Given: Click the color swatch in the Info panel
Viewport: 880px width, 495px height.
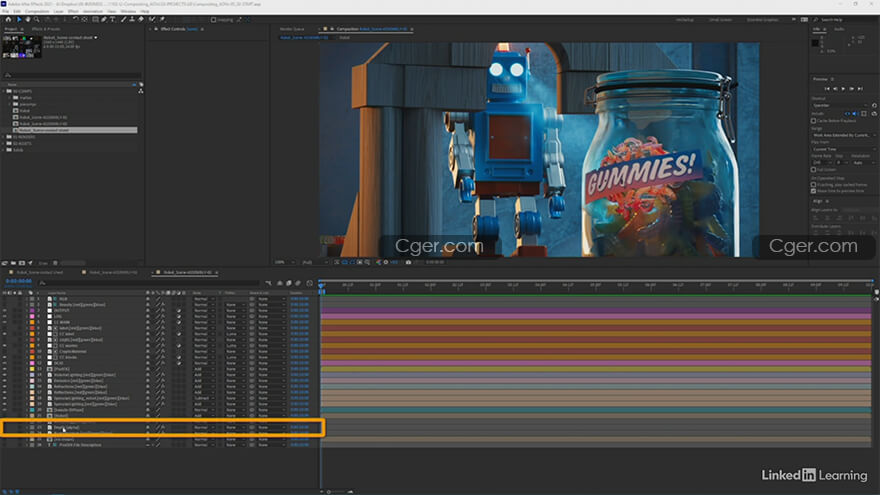Looking at the screenshot, I should (815, 43).
